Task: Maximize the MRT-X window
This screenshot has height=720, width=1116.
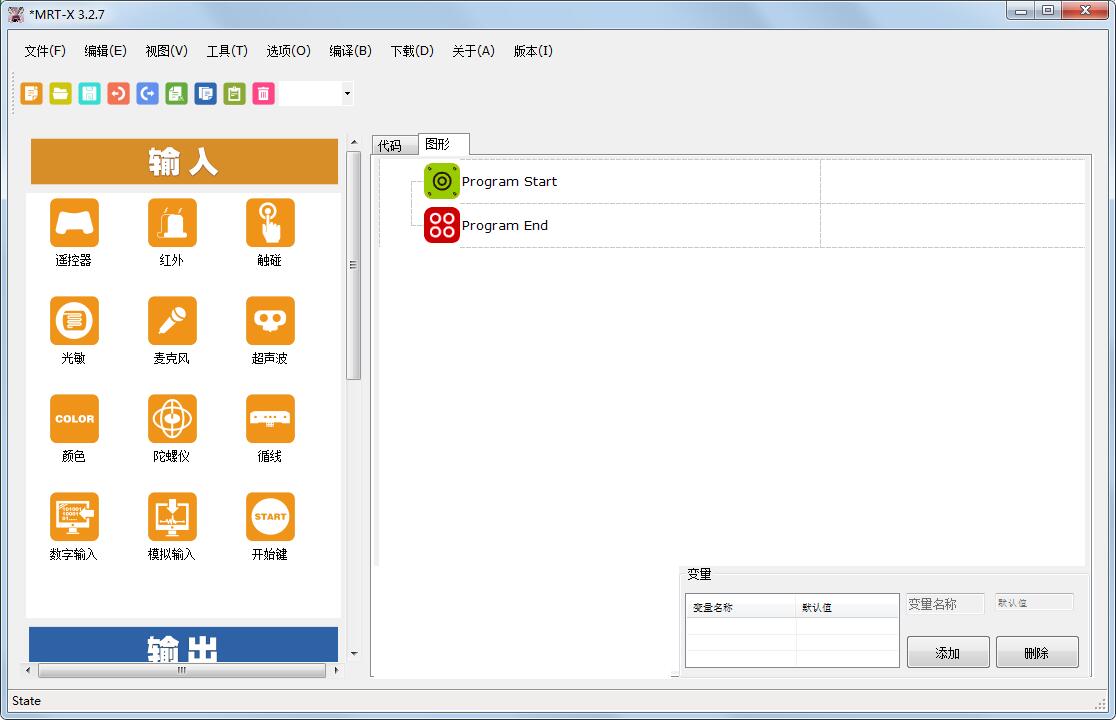Action: click(1048, 11)
